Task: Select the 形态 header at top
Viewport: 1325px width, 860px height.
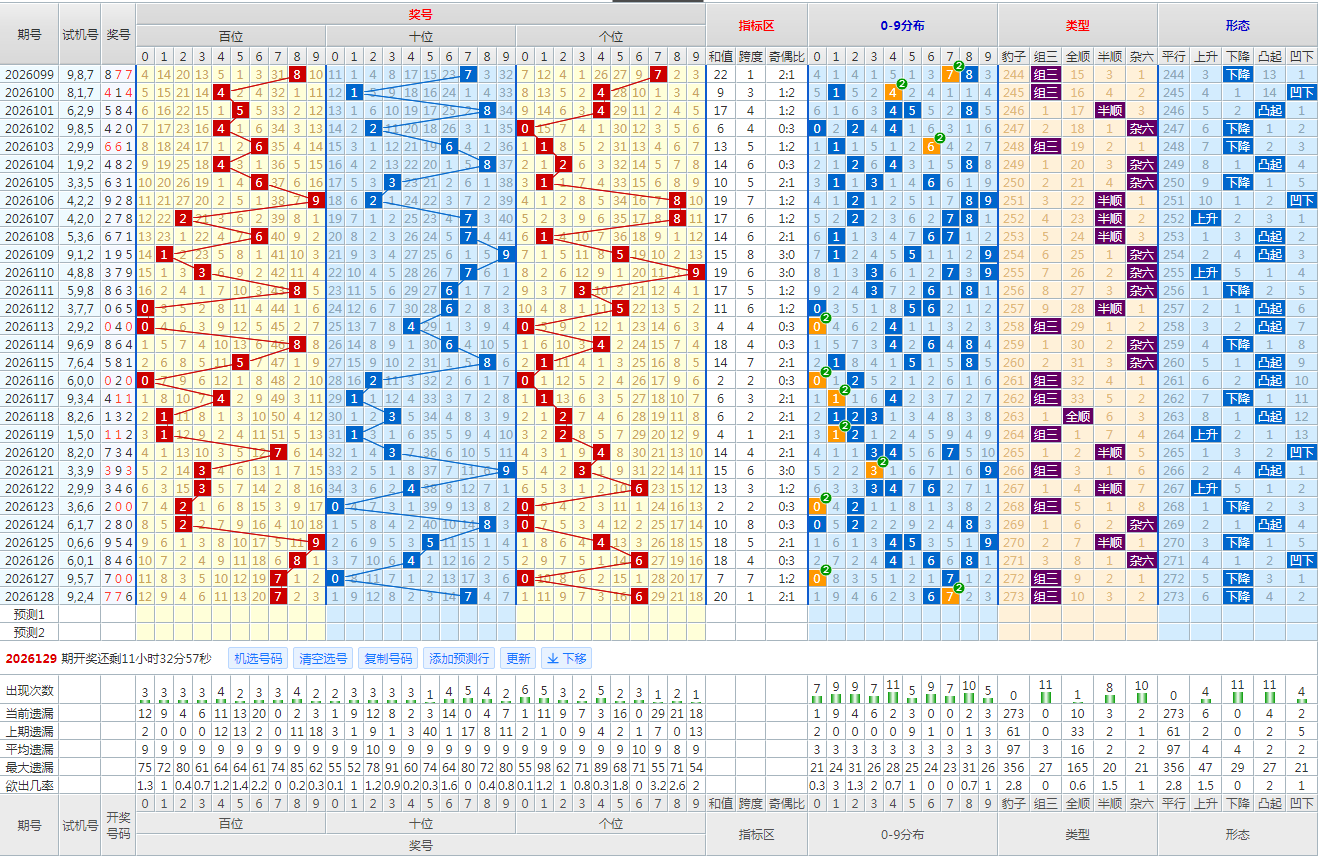Action: (x=1238, y=25)
